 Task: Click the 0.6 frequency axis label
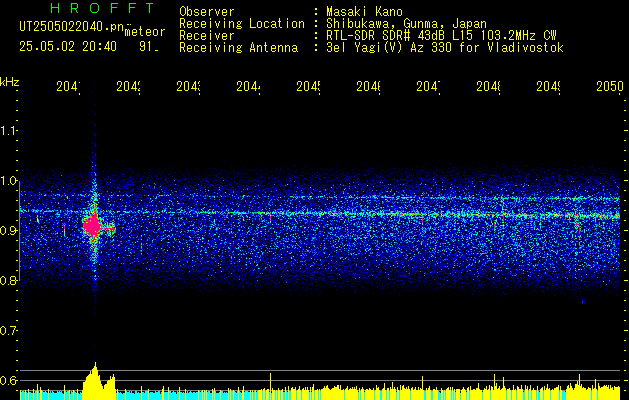coord(9,380)
